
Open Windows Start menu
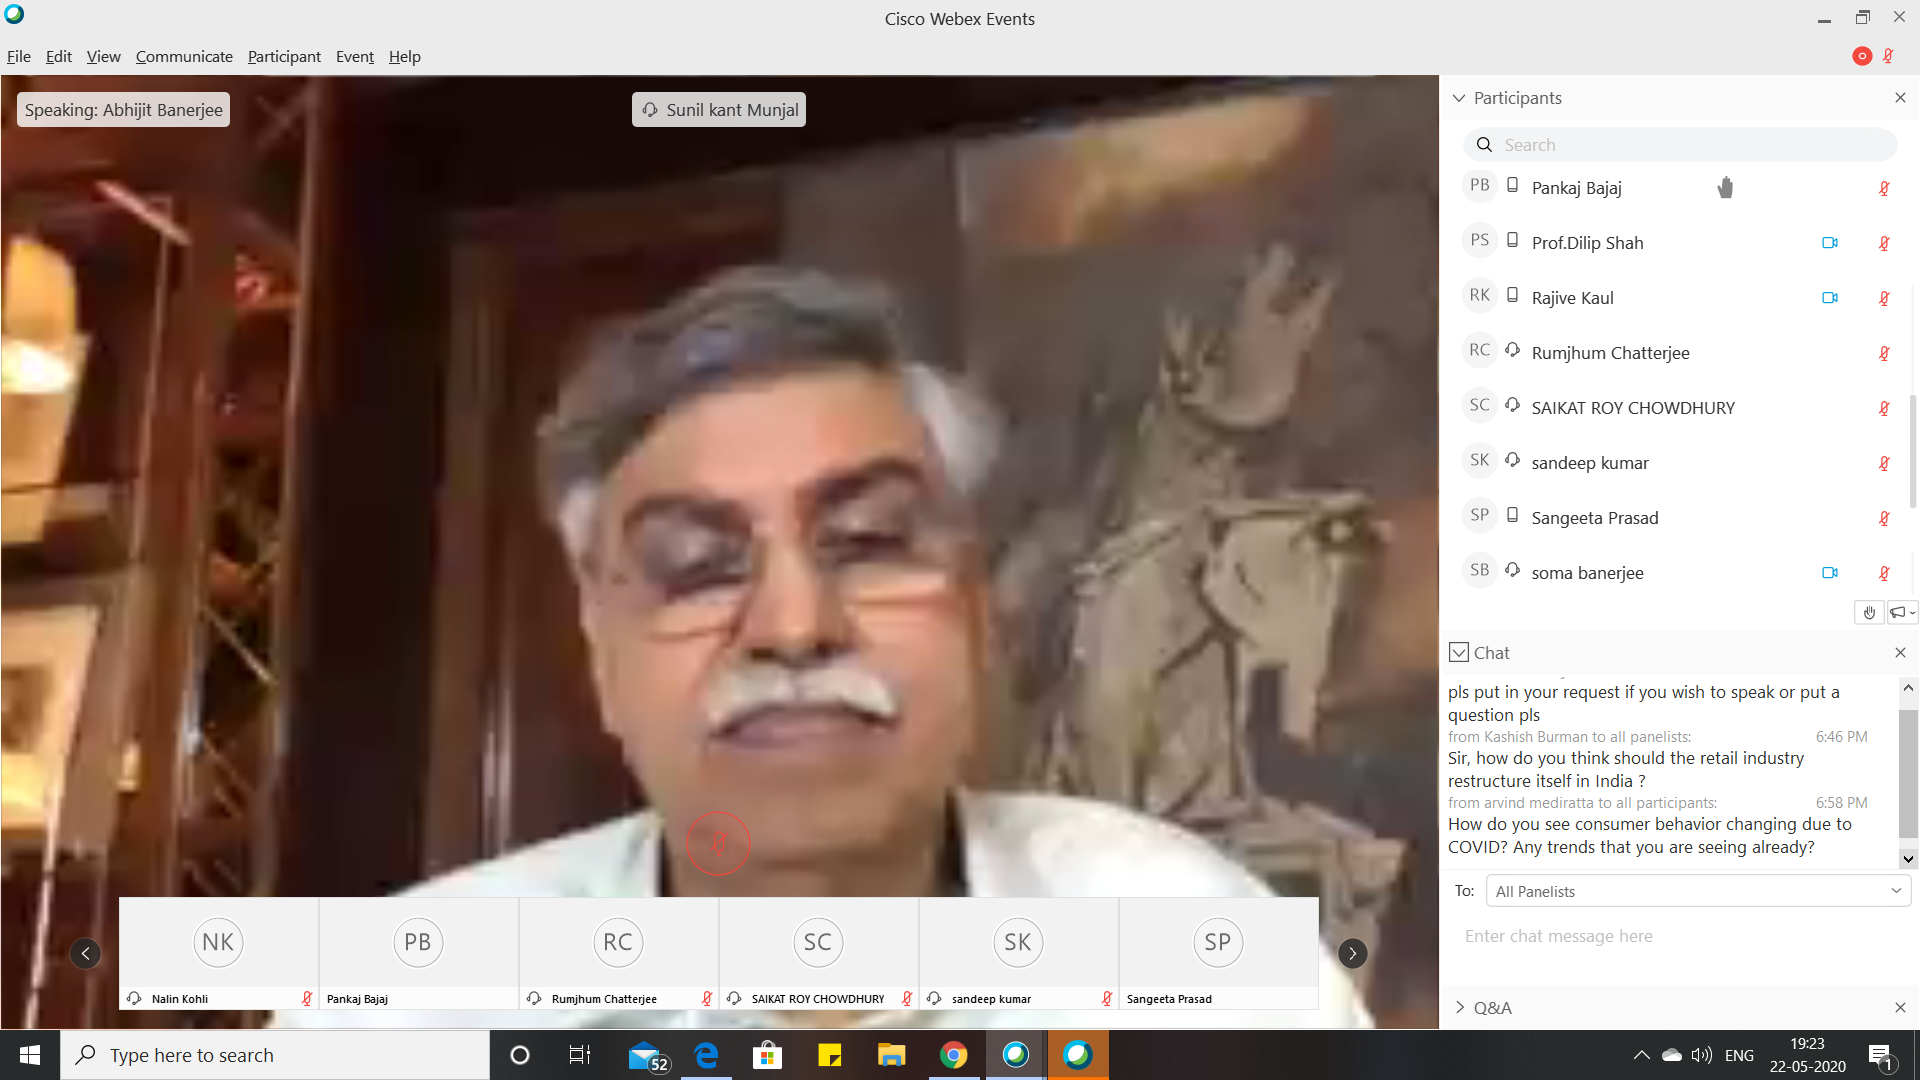30,1055
